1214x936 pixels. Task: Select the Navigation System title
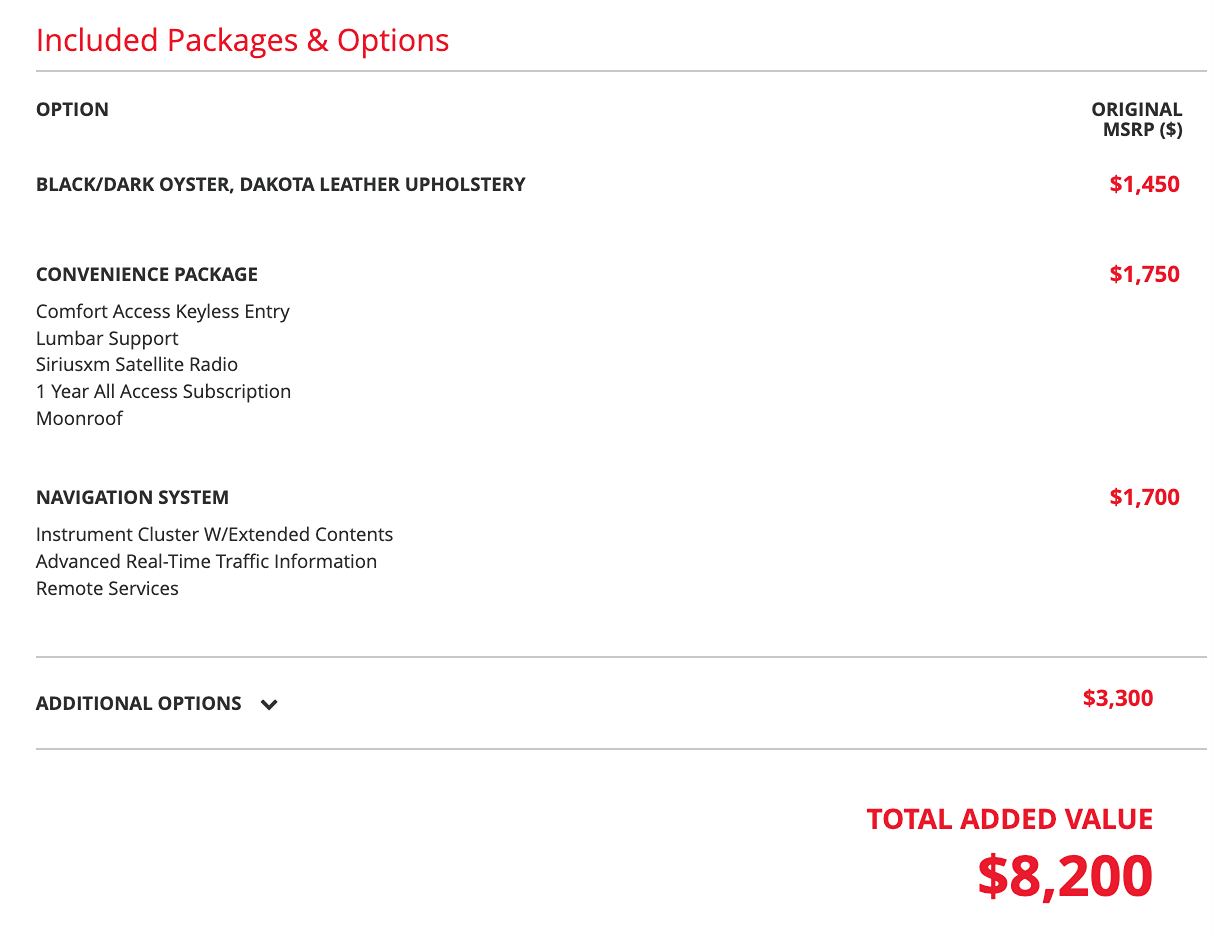coord(132,498)
